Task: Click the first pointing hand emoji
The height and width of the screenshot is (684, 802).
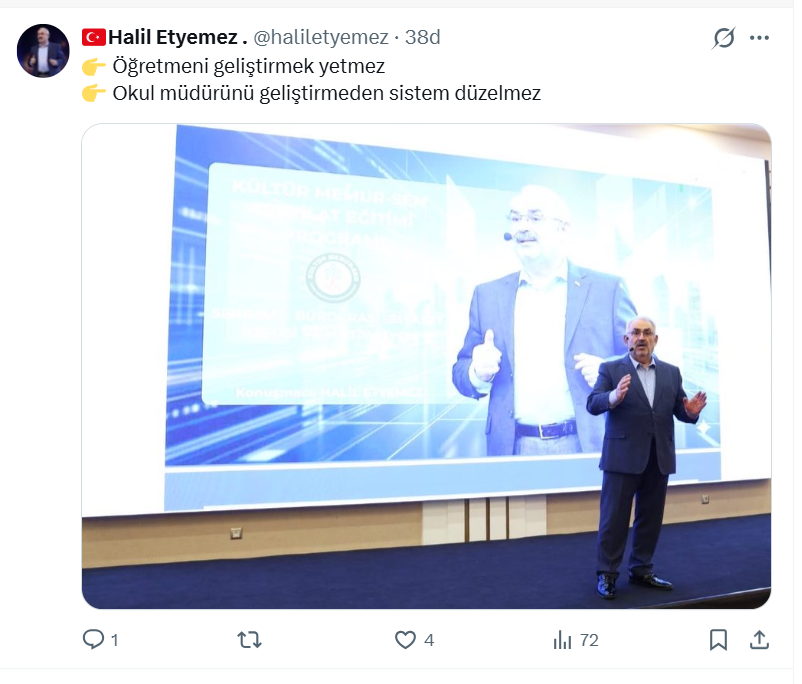Action: click(x=94, y=67)
